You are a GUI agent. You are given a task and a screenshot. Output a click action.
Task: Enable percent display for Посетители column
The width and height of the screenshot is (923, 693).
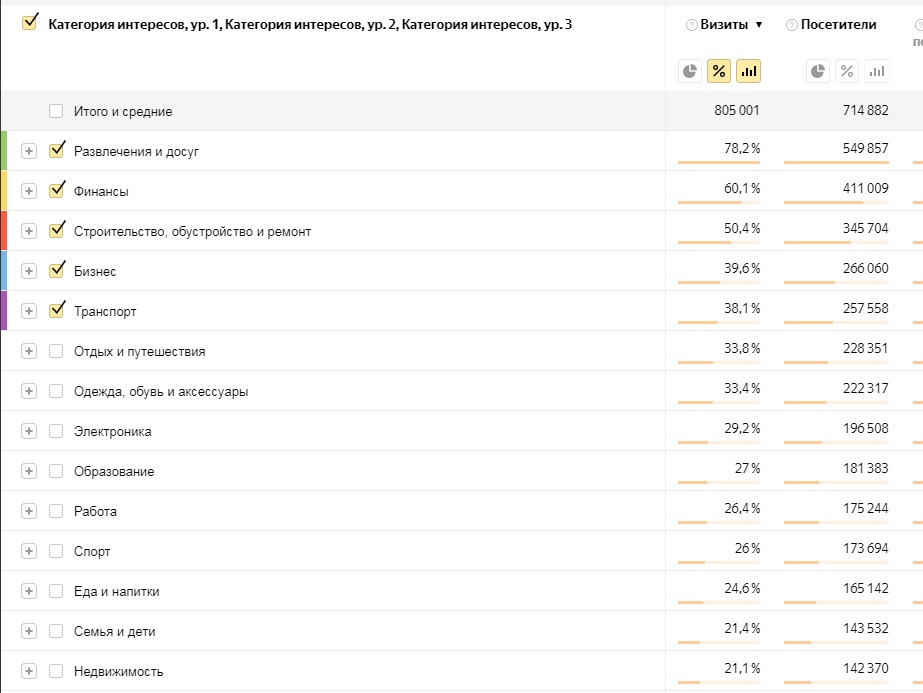point(847,71)
